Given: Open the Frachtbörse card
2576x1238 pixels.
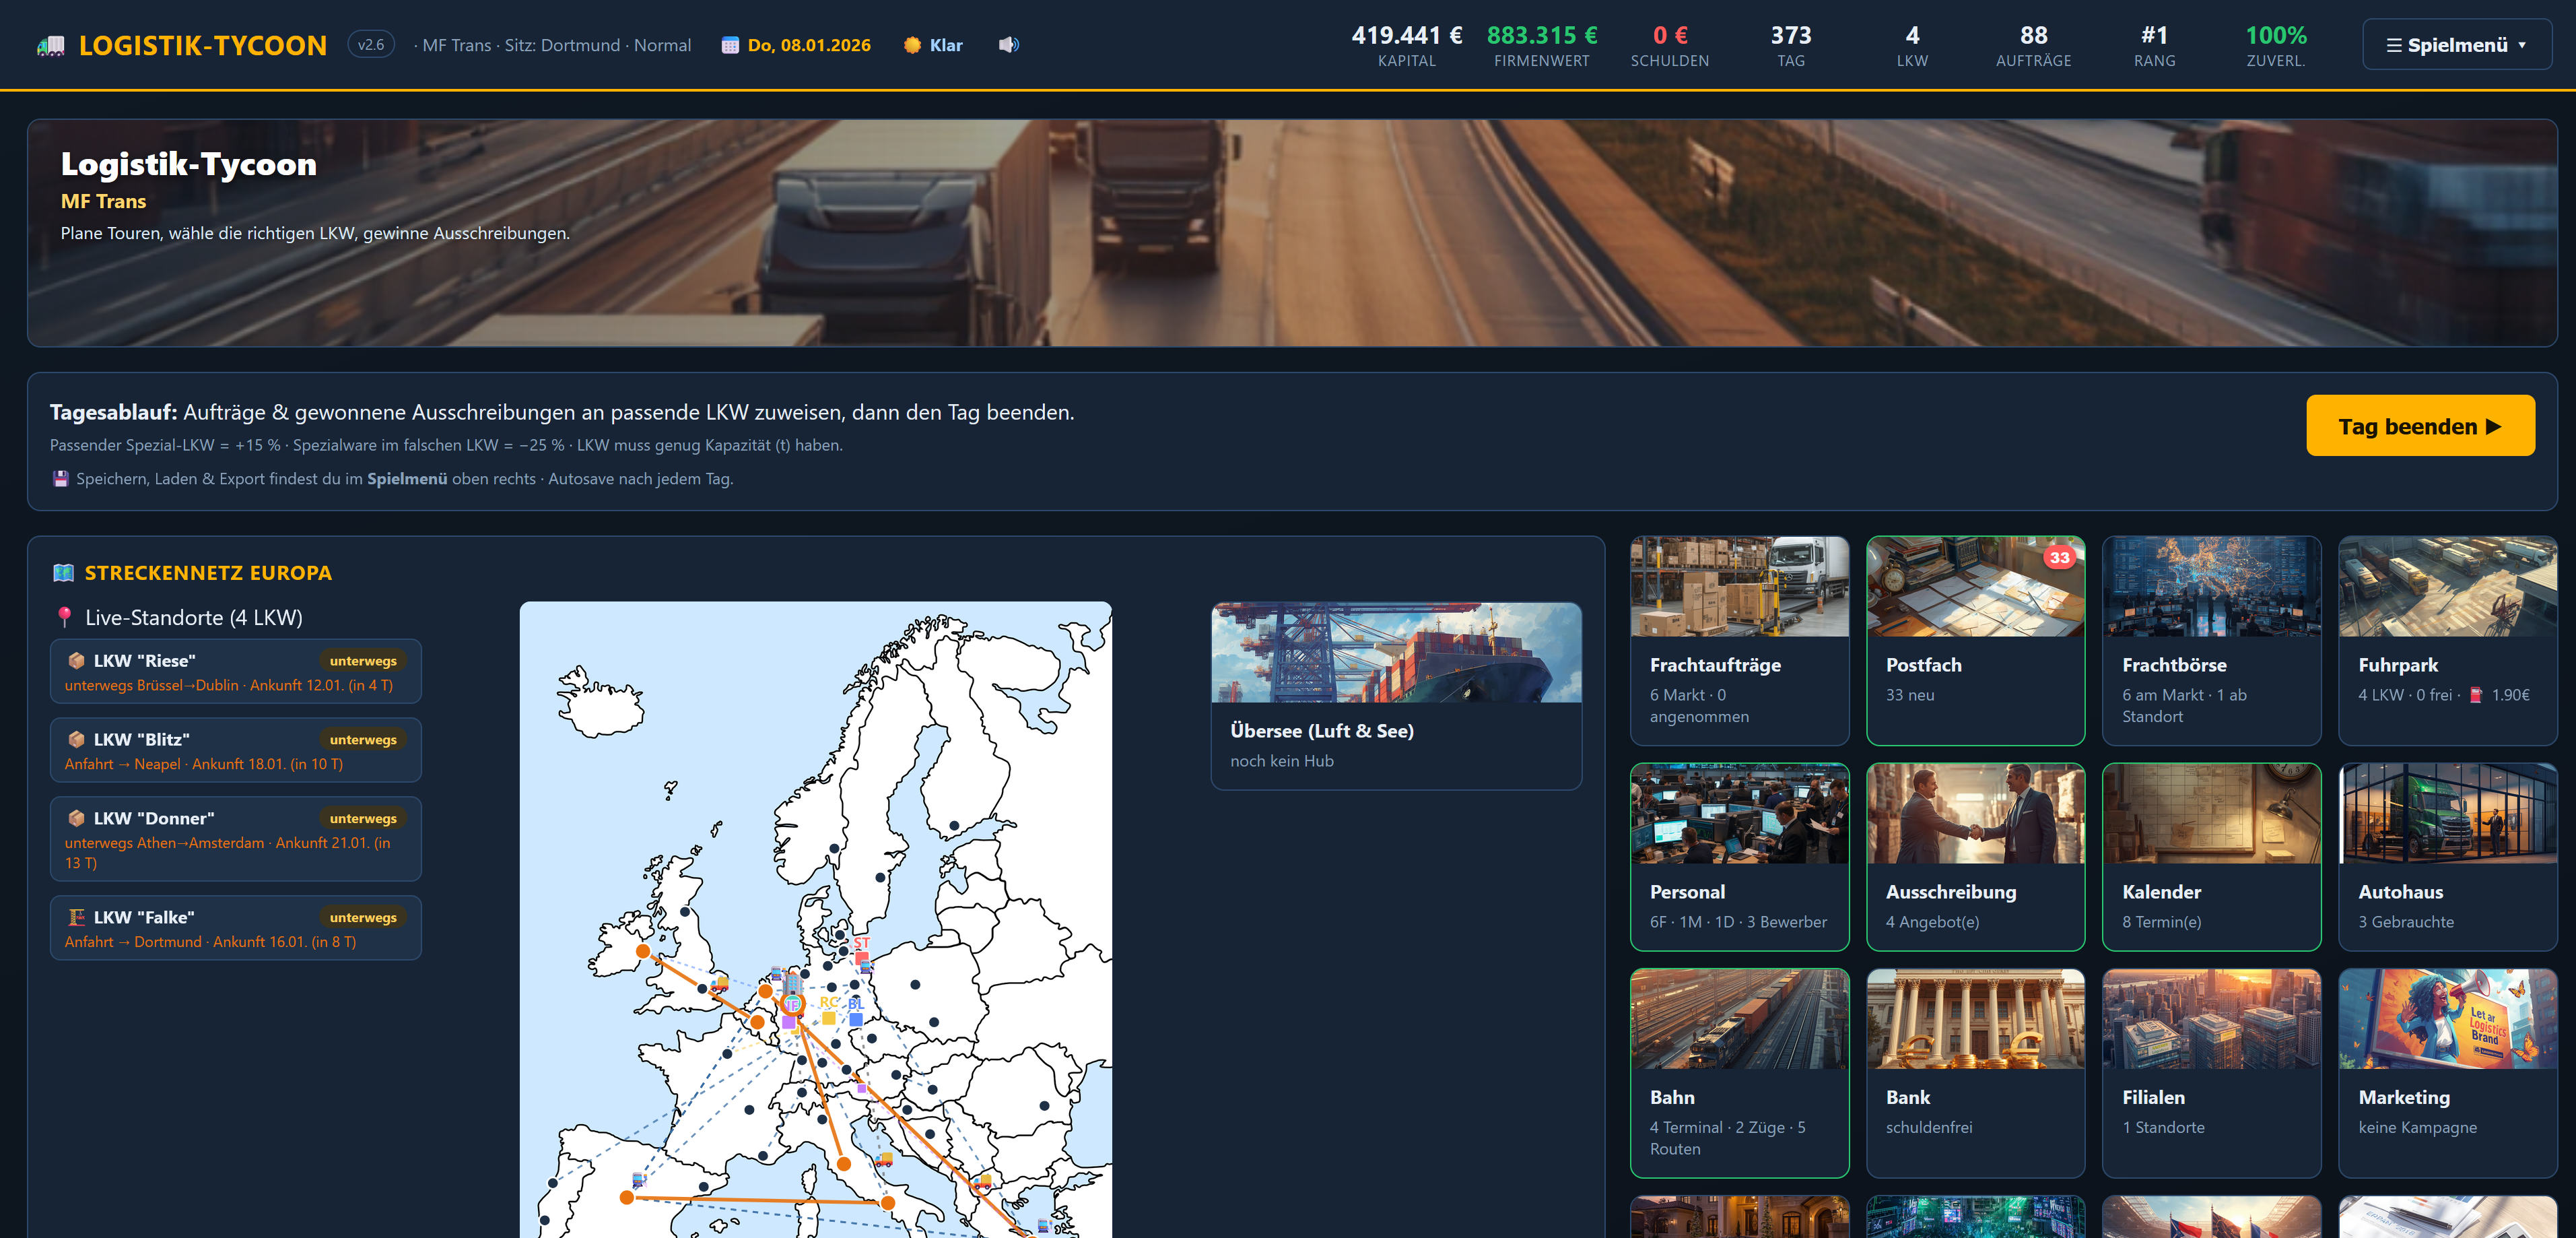Looking at the screenshot, I should tap(2211, 640).
